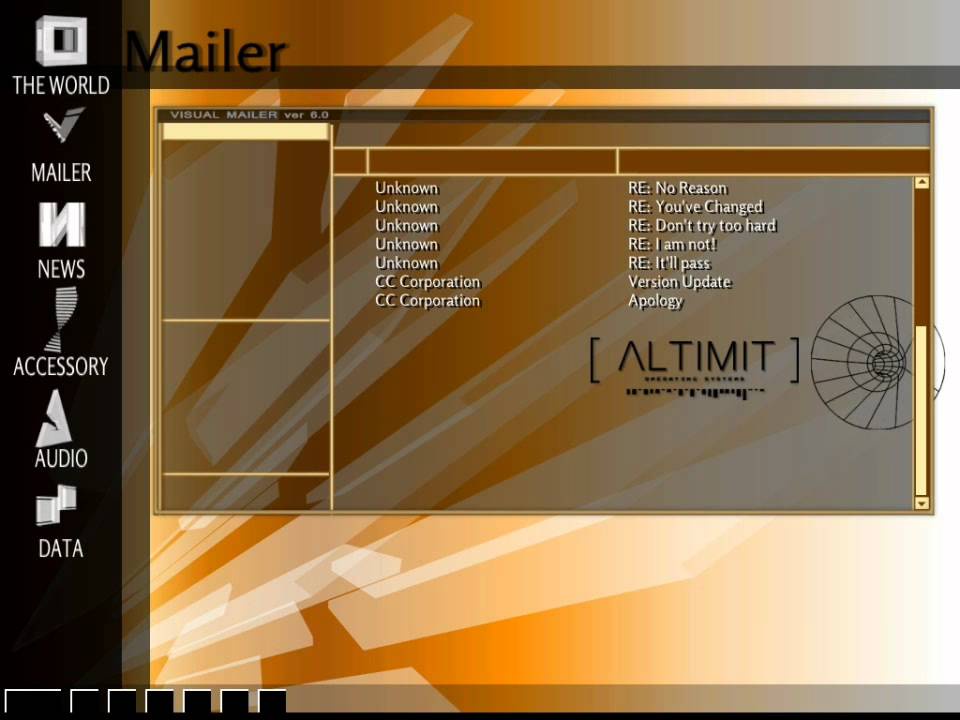Open the Data blocks icon
Image resolution: width=960 pixels, height=720 pixels.
coord(56,505)
